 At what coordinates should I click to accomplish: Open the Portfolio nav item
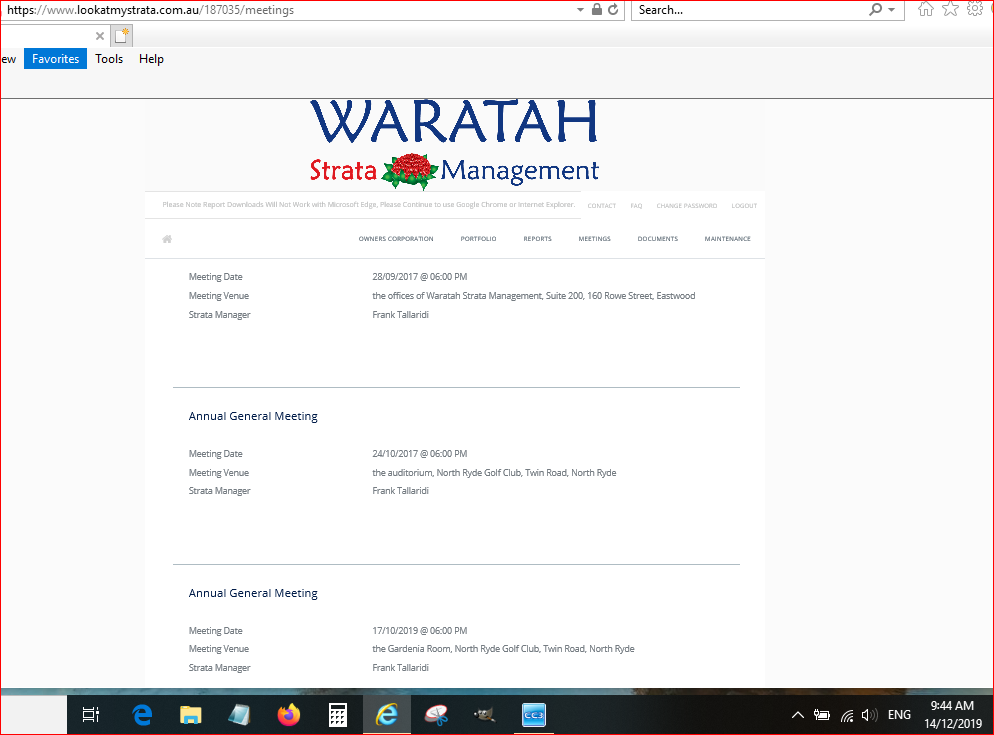[479, 239]
